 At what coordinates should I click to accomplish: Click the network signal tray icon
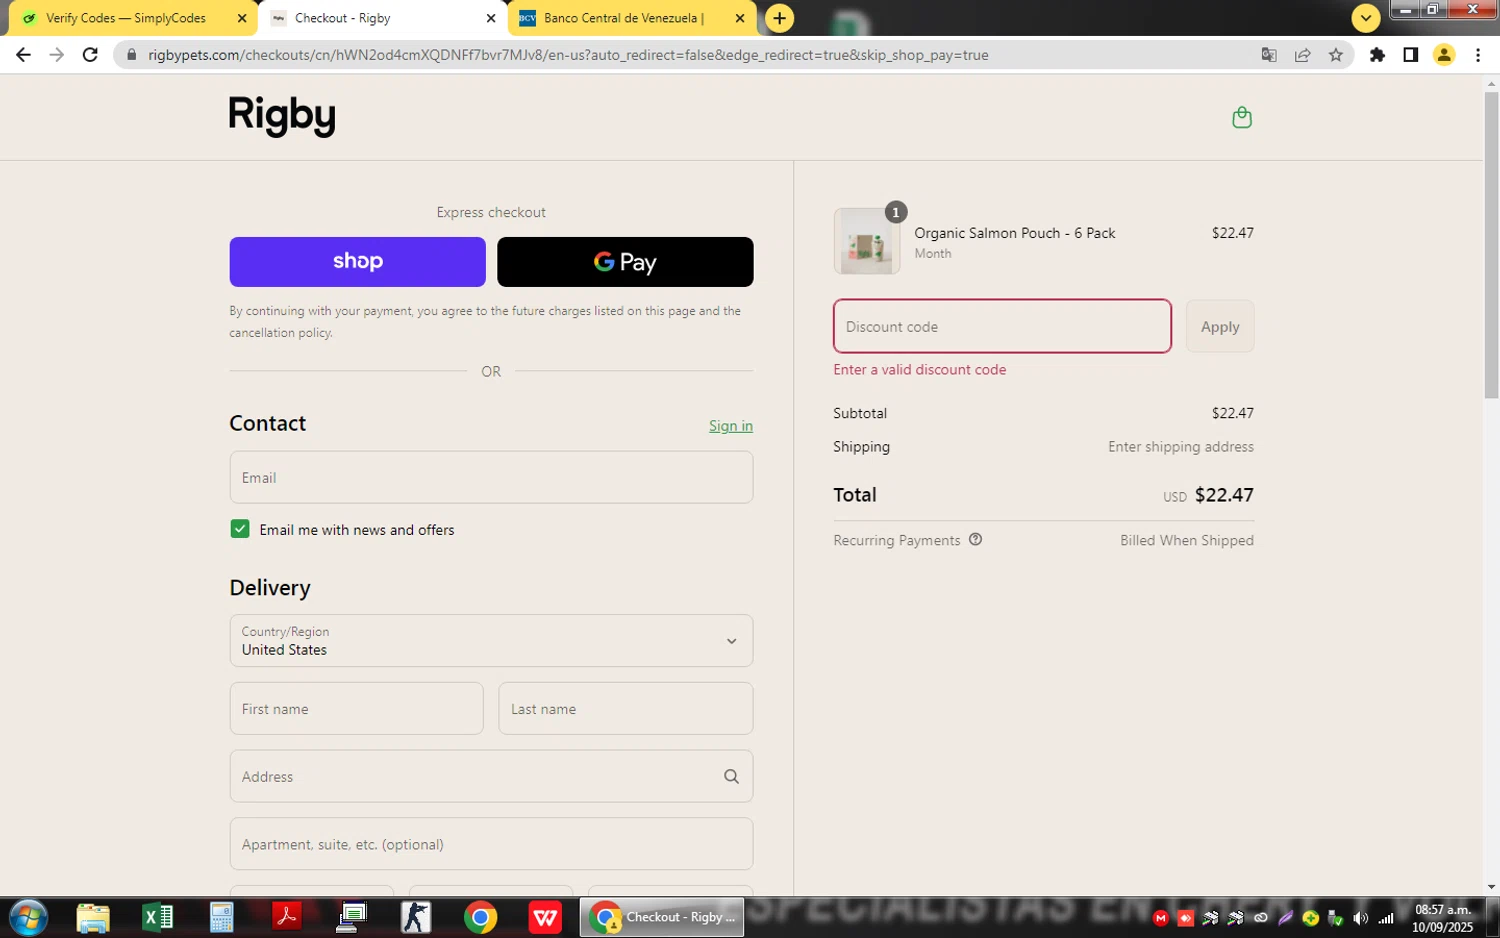point(1386,918)
